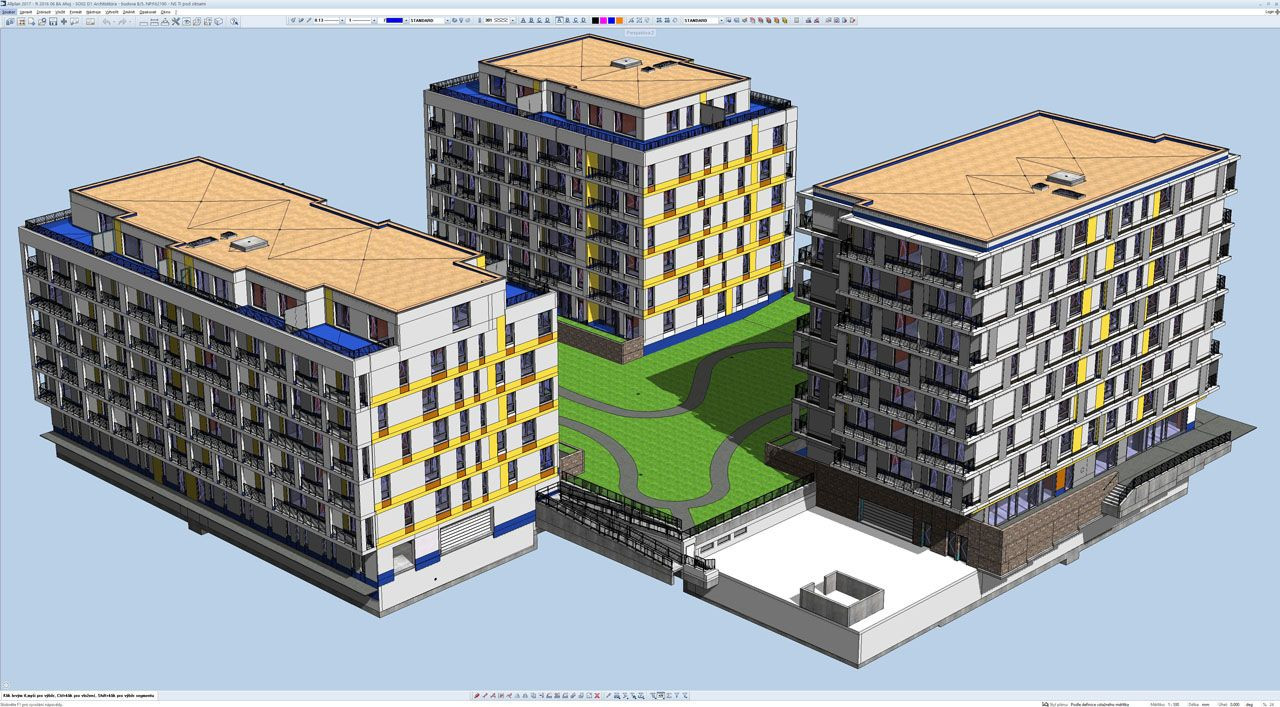
Task: Click the plus icon in the top toolbar
Action: pyautogui.click(x=64, y=21)
